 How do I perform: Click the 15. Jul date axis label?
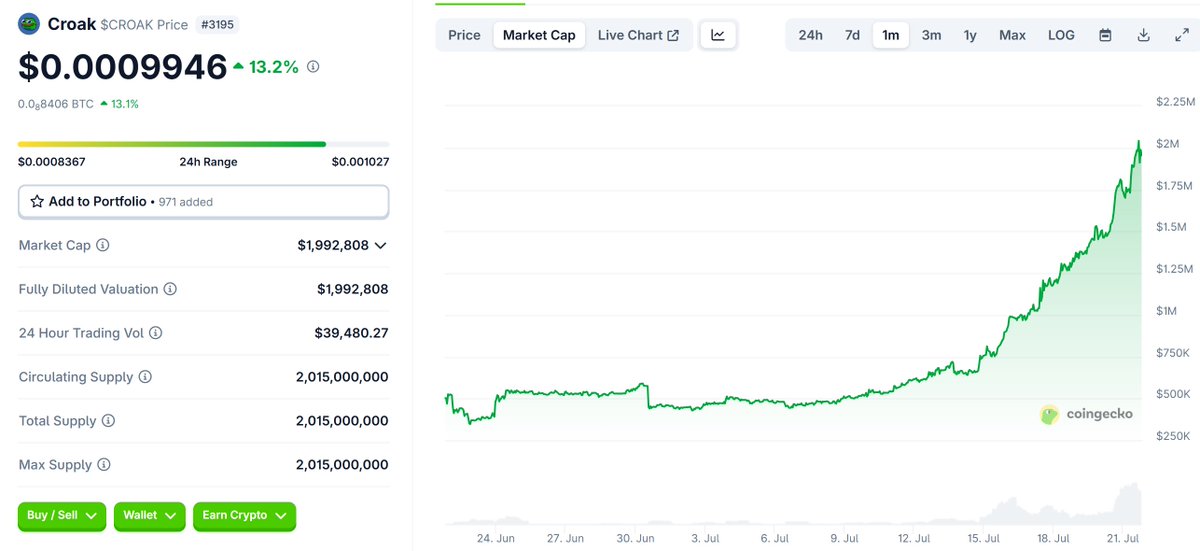coord(984,538)
